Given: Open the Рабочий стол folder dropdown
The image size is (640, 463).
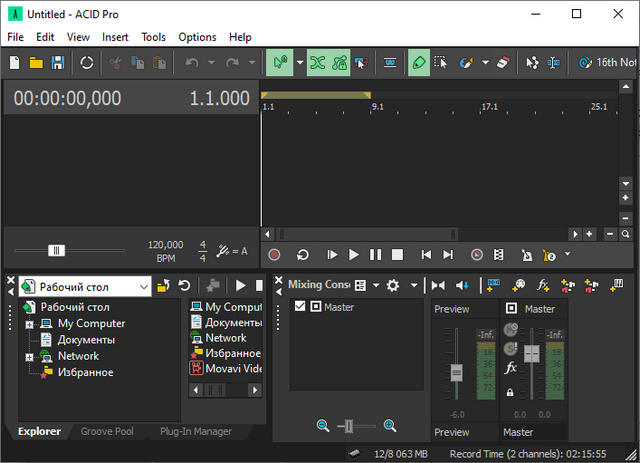Looking at the screenshot, I should click(143, 286).
